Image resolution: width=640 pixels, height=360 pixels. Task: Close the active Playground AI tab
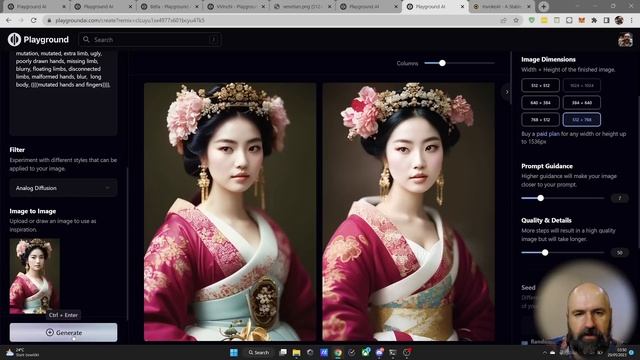point(462,7)
